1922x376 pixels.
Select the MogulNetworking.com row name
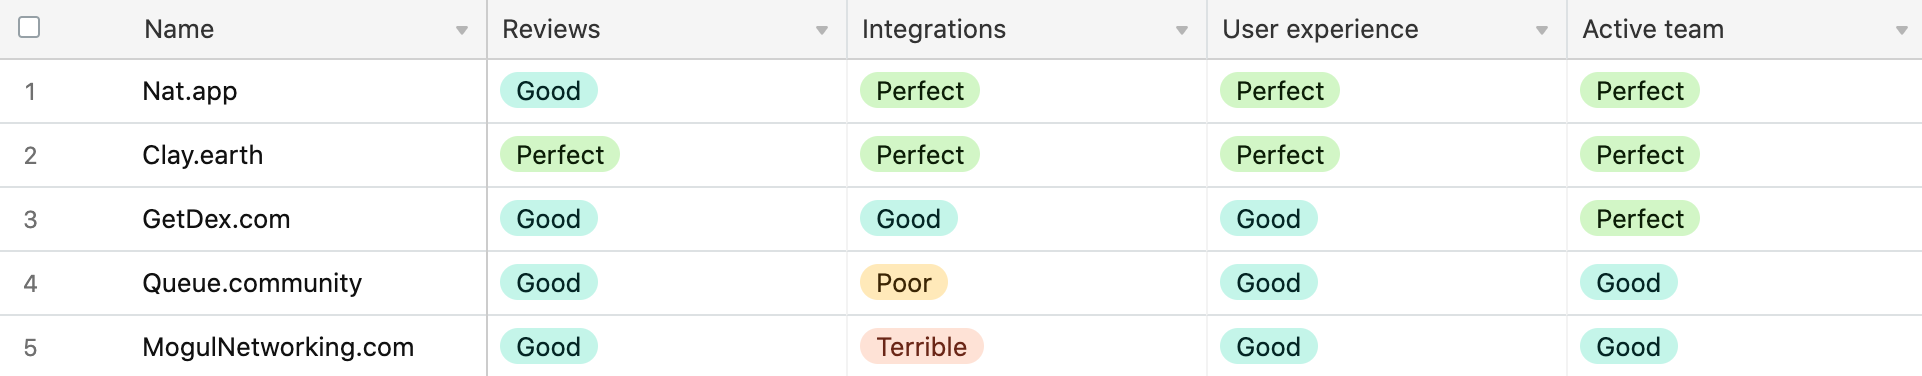278,347
